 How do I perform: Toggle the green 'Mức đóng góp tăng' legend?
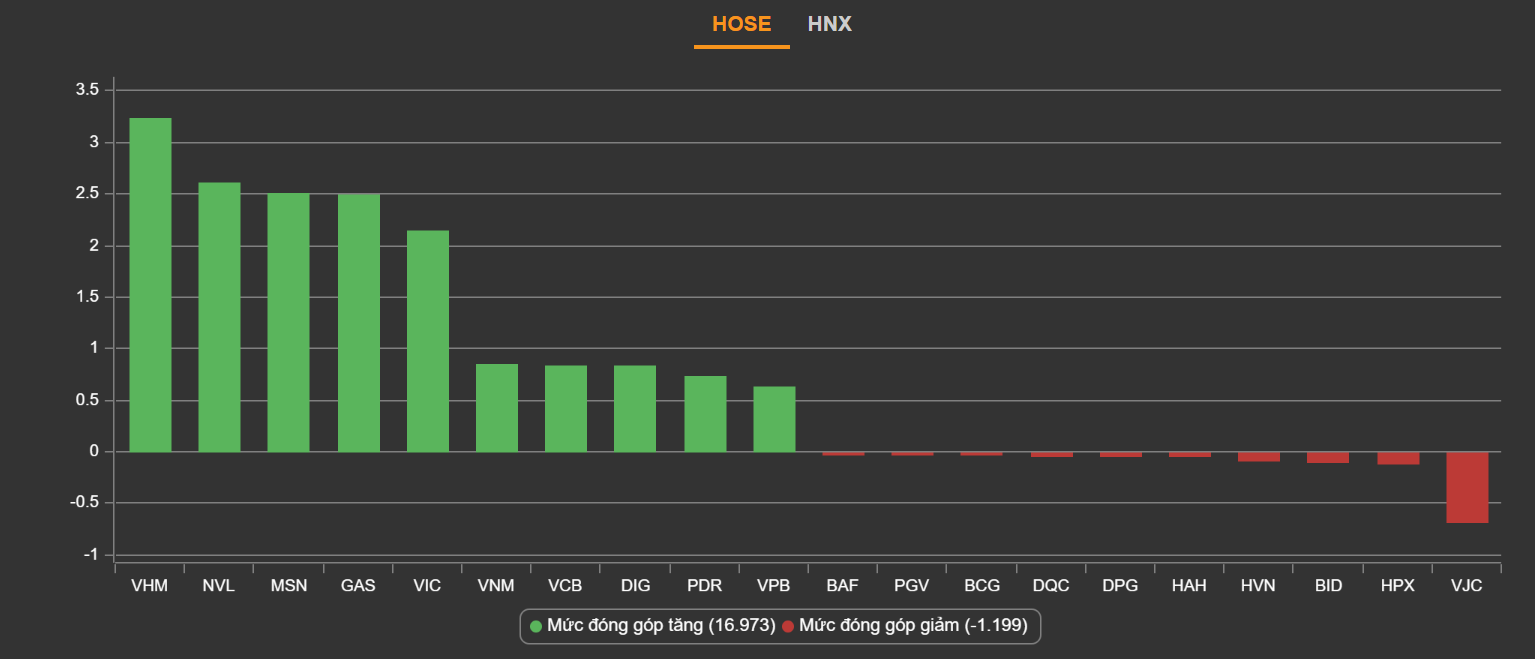click(x=652, y=626)
